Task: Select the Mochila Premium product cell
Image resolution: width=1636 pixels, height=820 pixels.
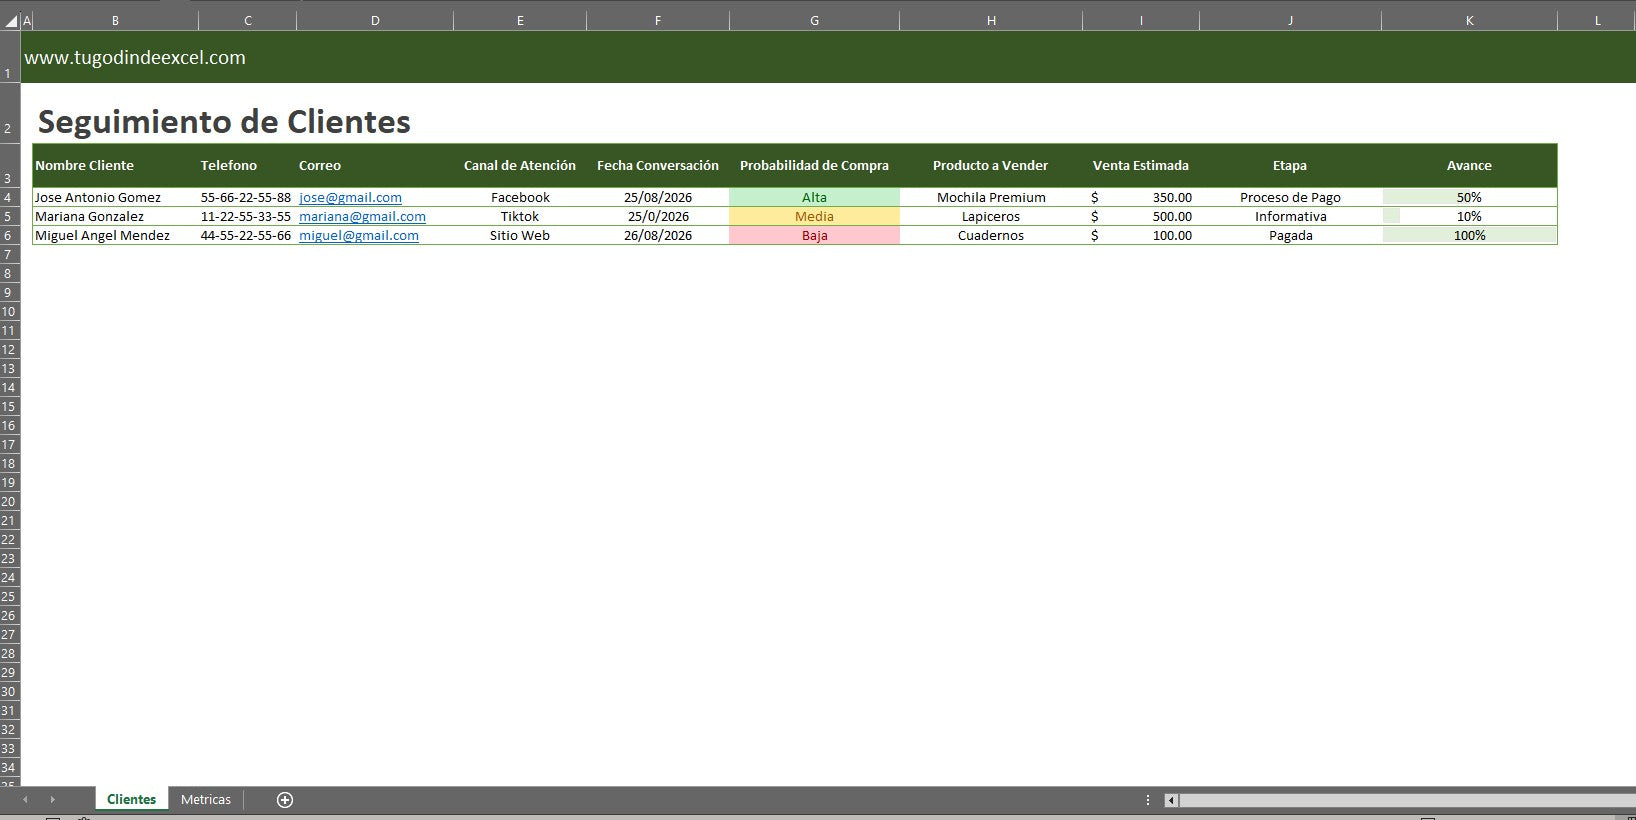Action: (991, 198)
